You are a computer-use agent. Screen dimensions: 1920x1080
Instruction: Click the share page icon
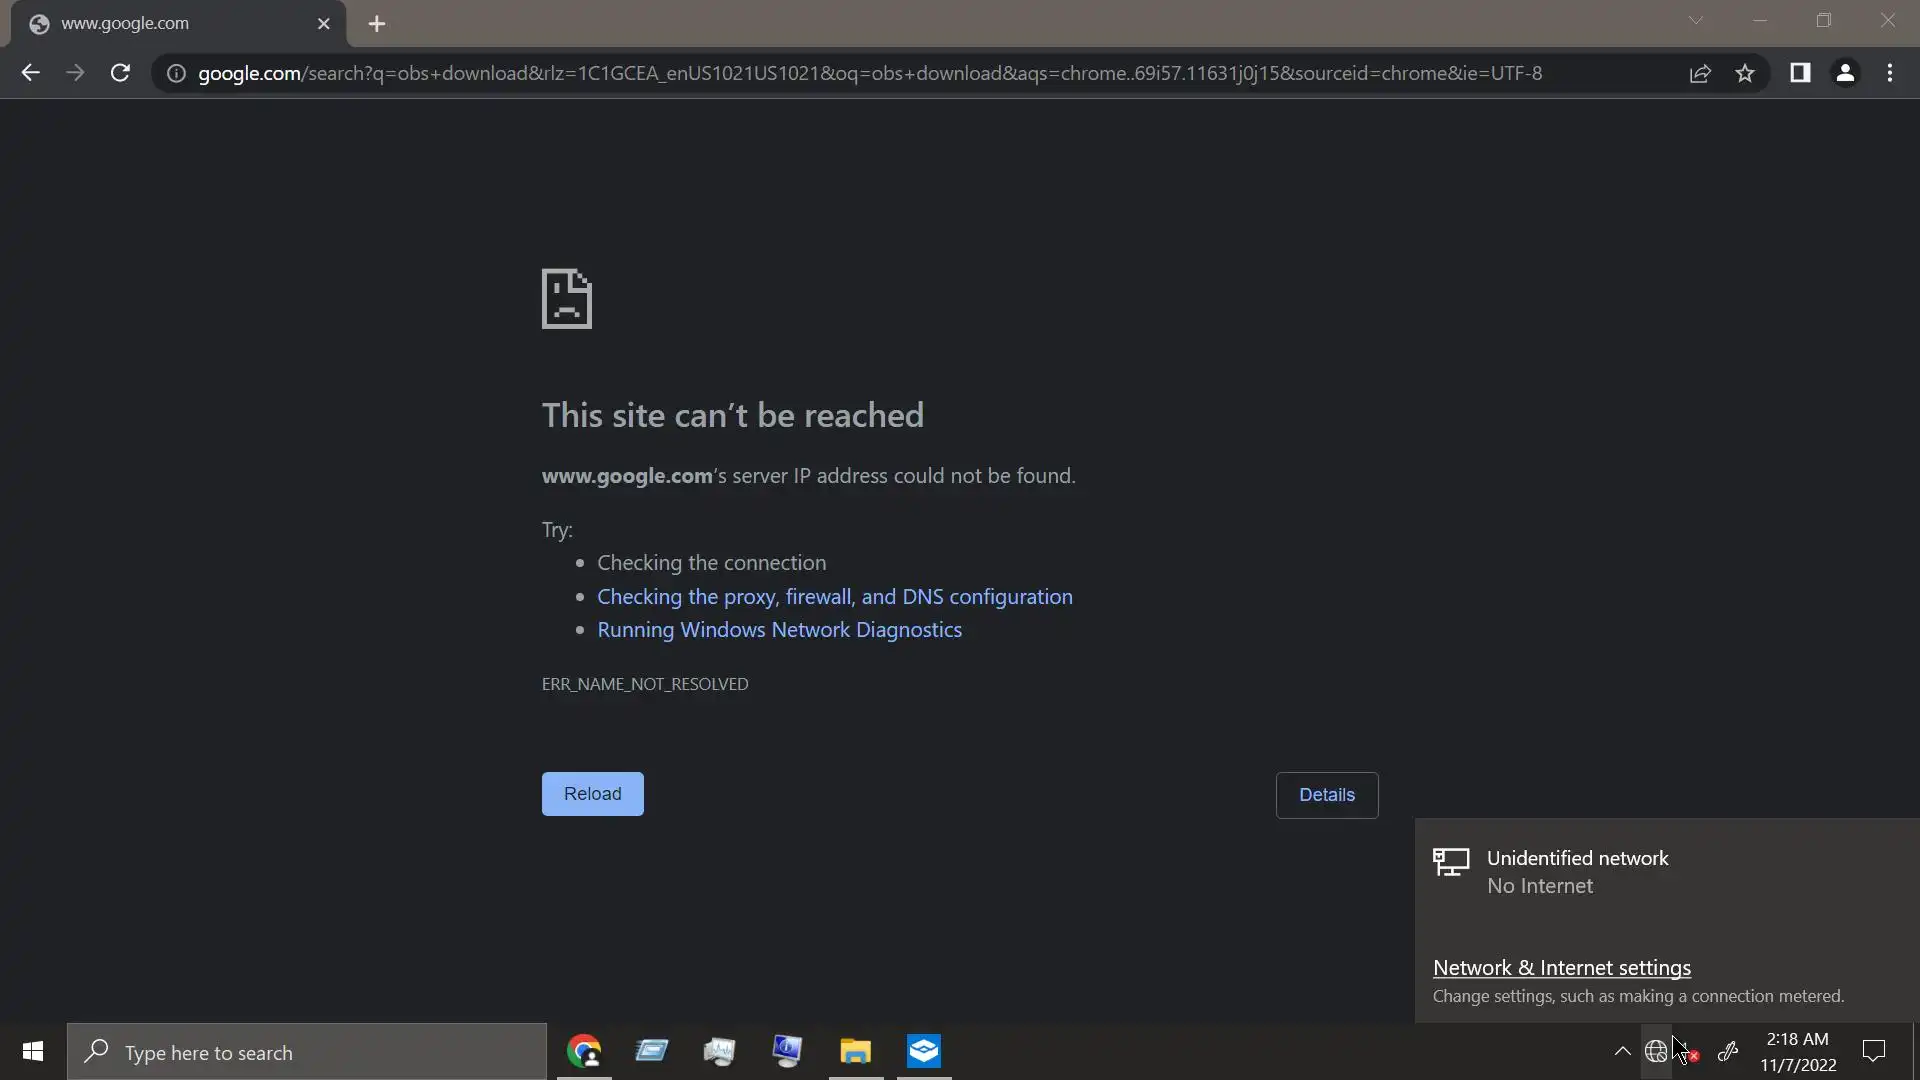pyautogui.click(x=1700, y=73)
